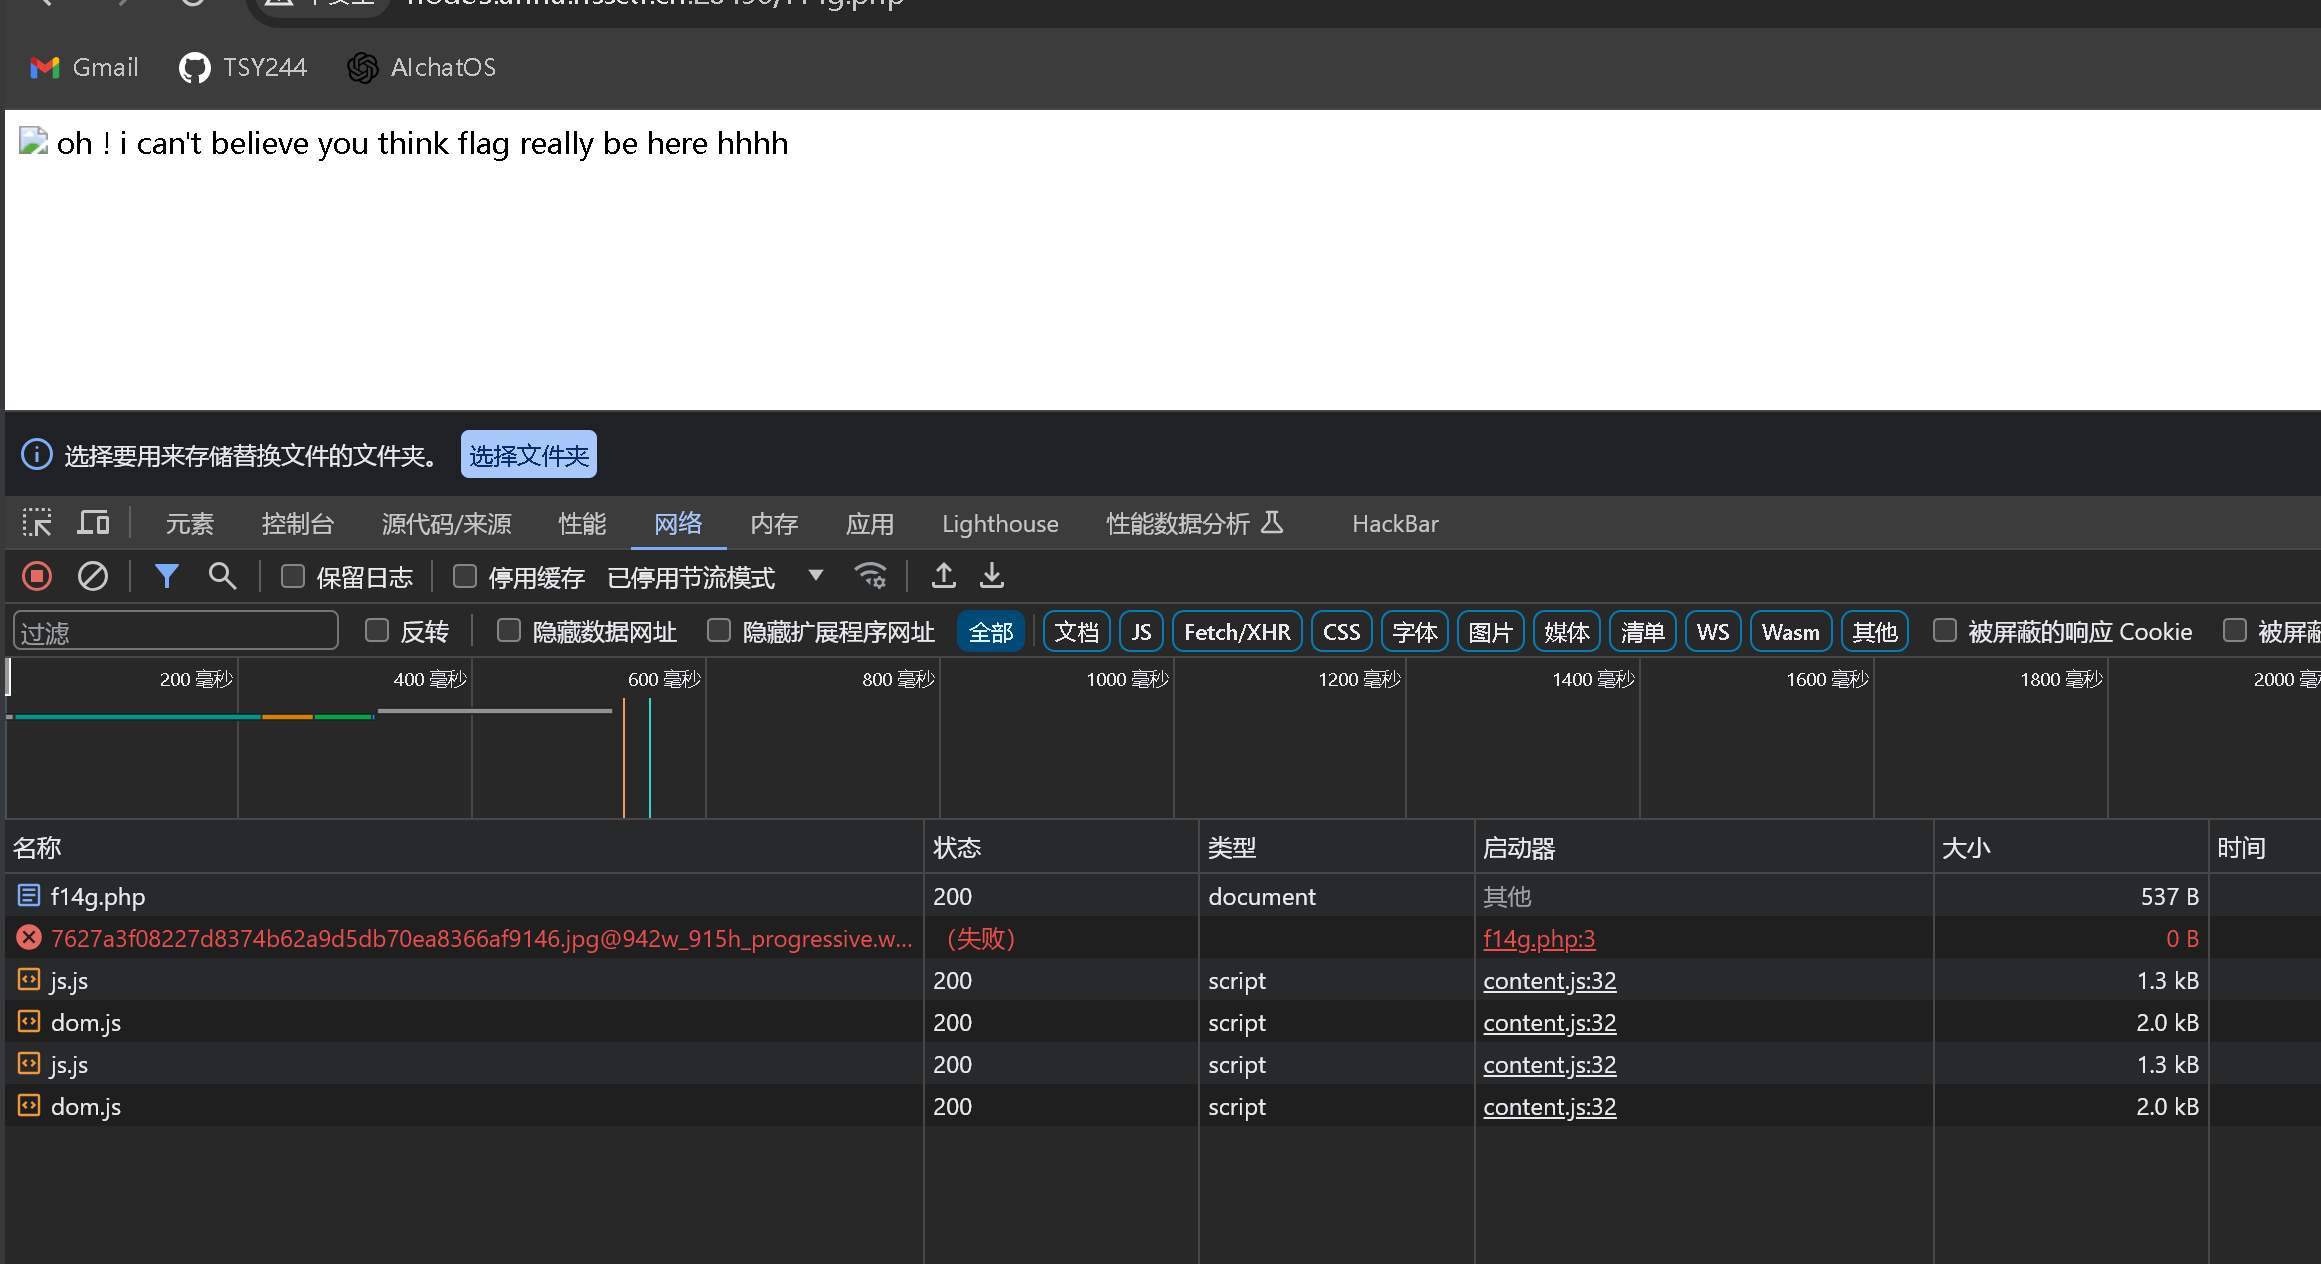Click the import HAR upload icon

tap(943, 576)
